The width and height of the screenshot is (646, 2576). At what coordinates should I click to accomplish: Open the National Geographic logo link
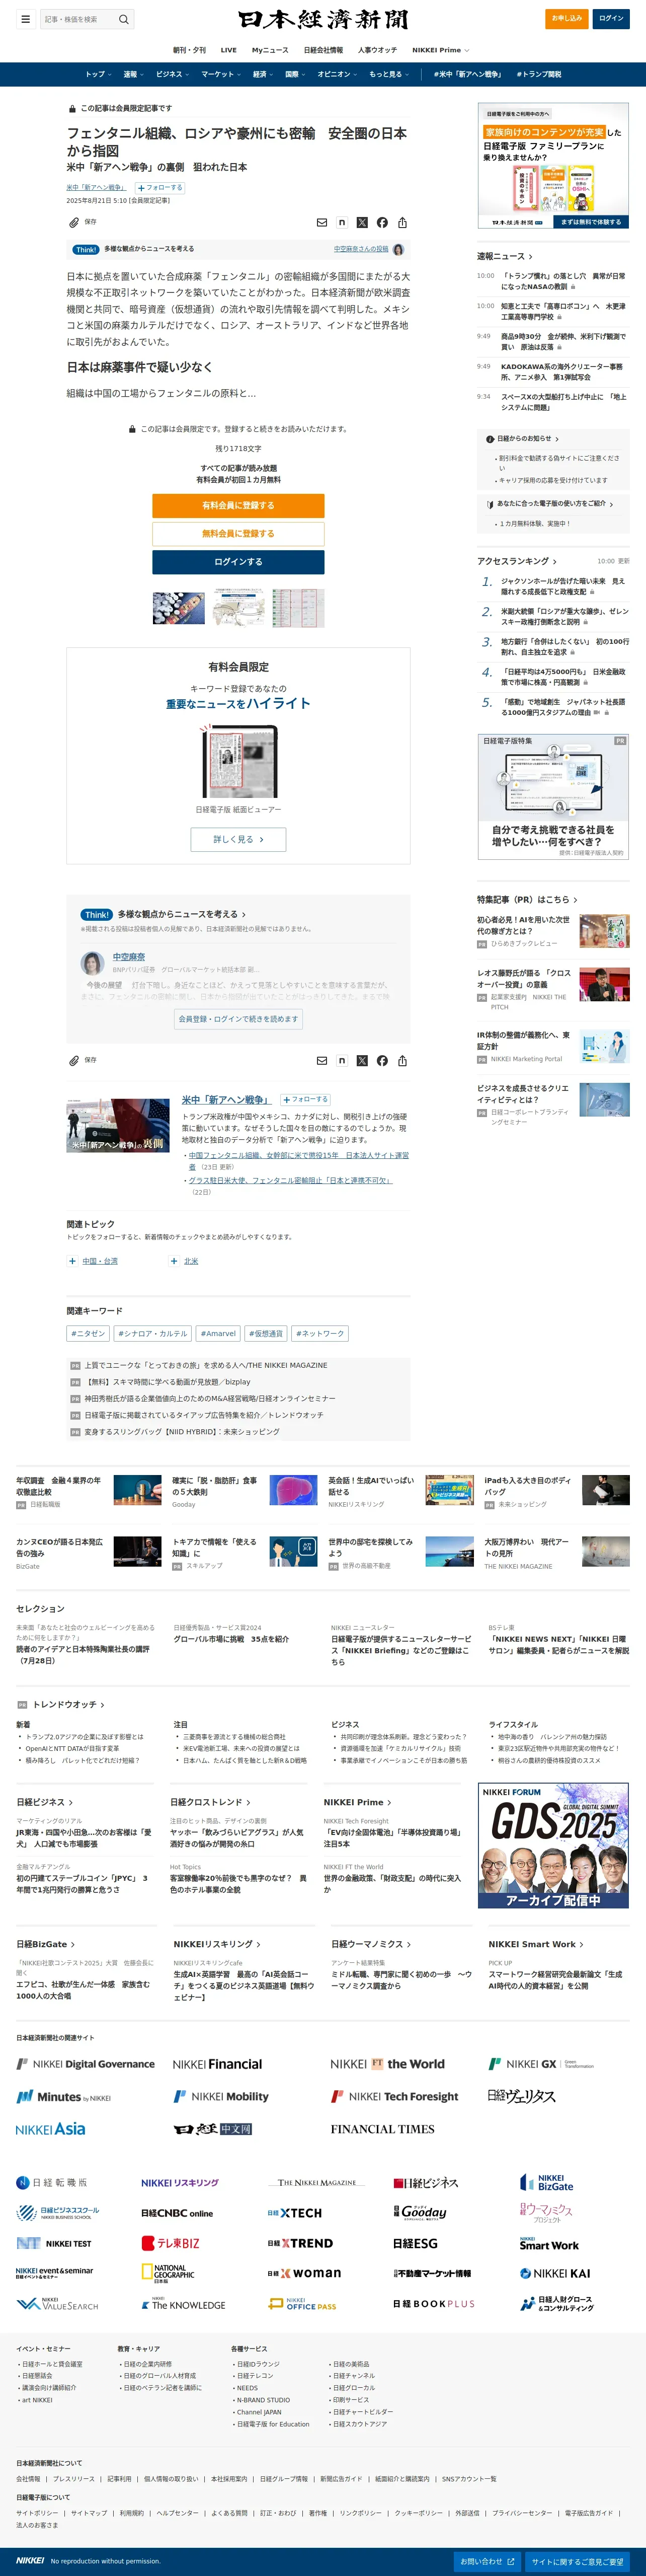coord(168,2273)
